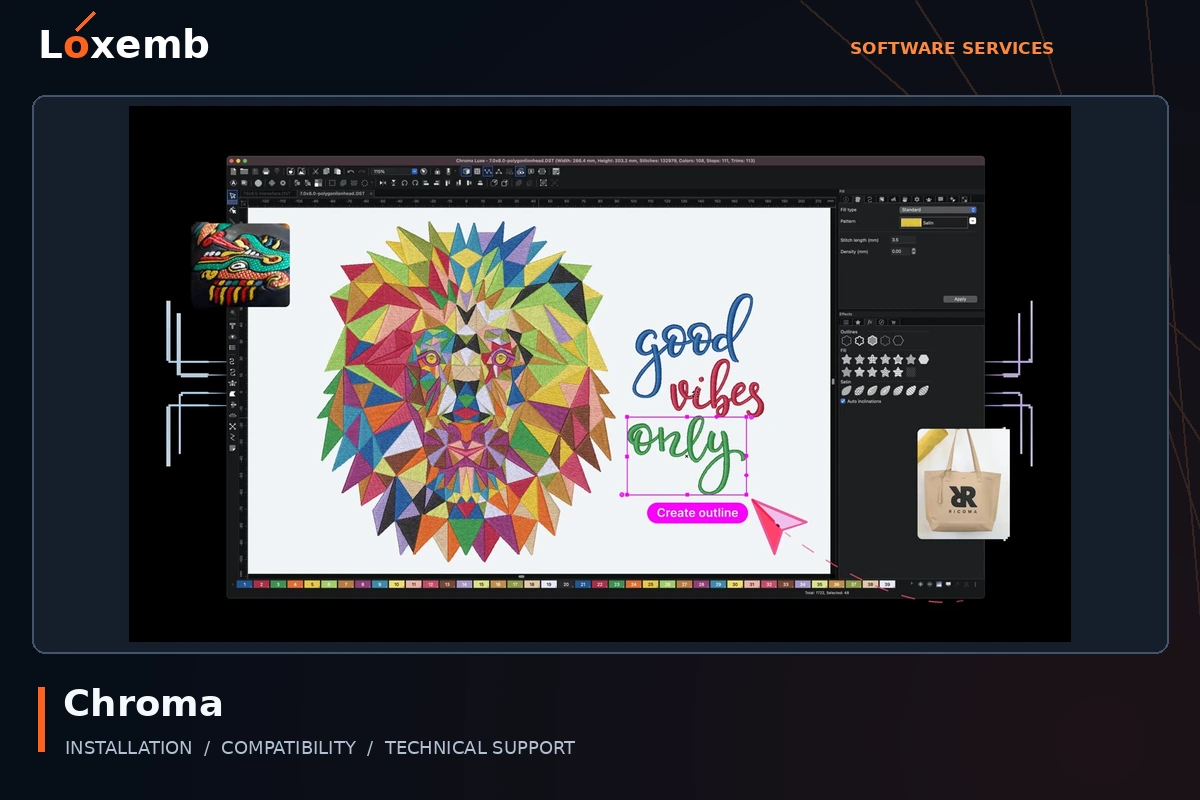Toggle the zigzag stitch view button

(x=487, y=171)
